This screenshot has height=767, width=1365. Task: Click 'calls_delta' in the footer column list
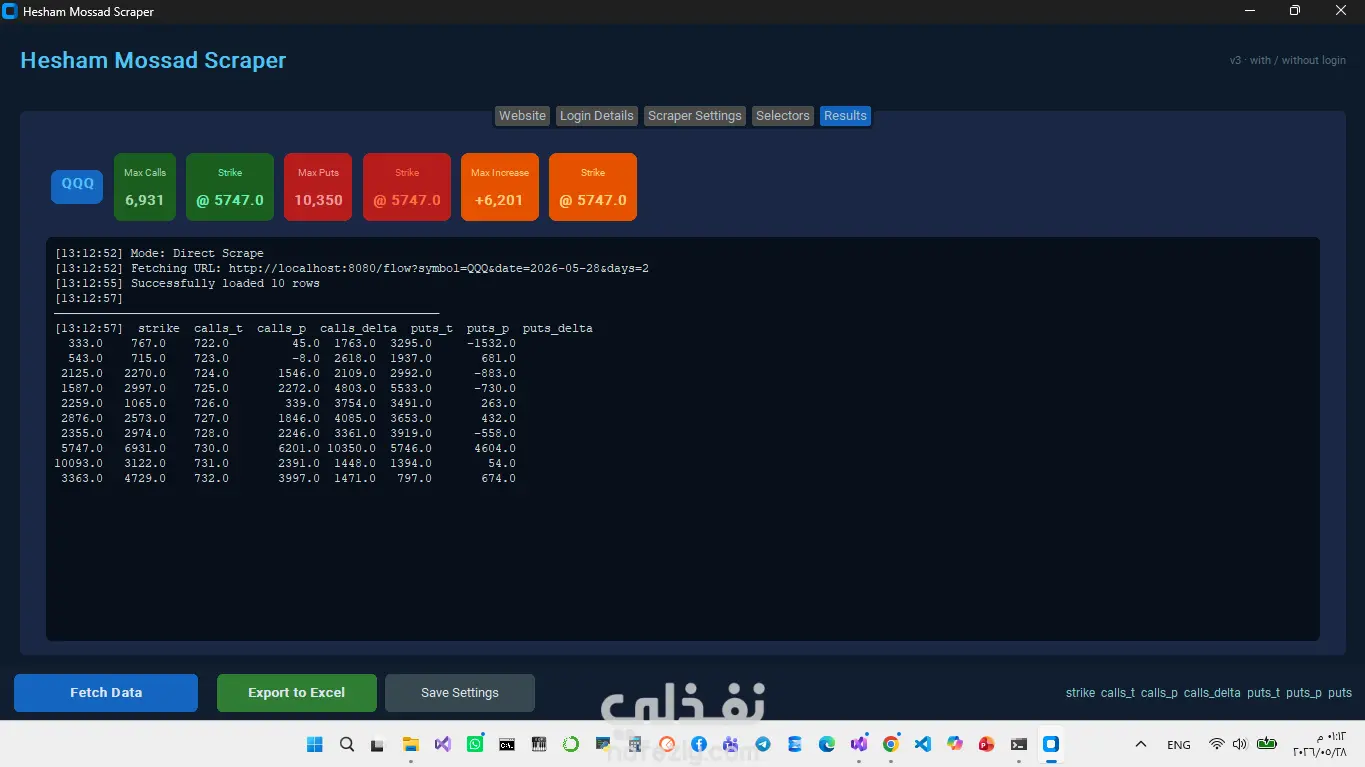coord(1212,693)
